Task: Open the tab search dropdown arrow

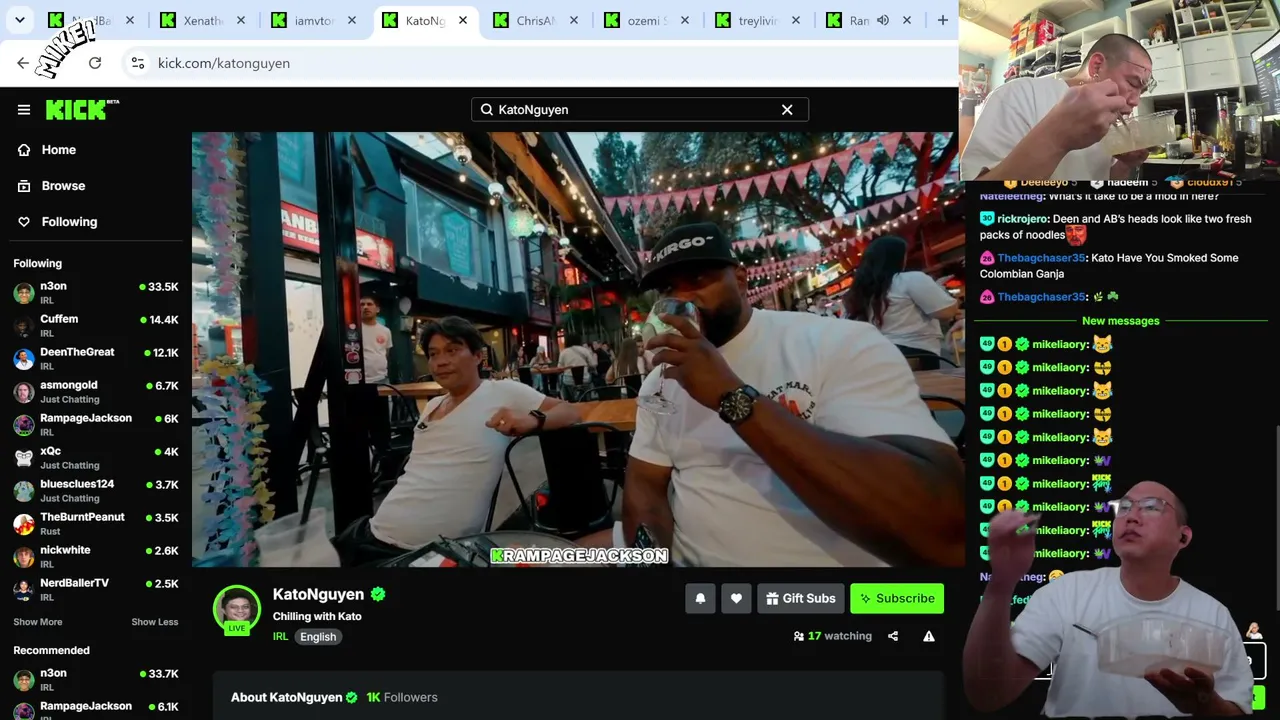Action: tap(20, 21)
